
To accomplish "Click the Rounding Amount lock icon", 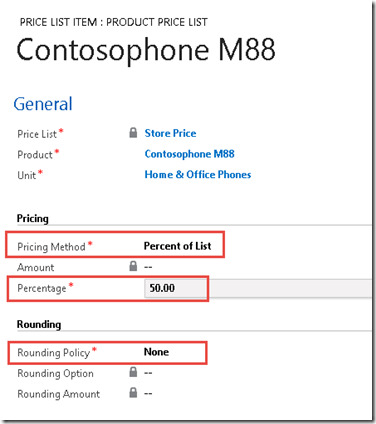I will (x=133, y=393).
